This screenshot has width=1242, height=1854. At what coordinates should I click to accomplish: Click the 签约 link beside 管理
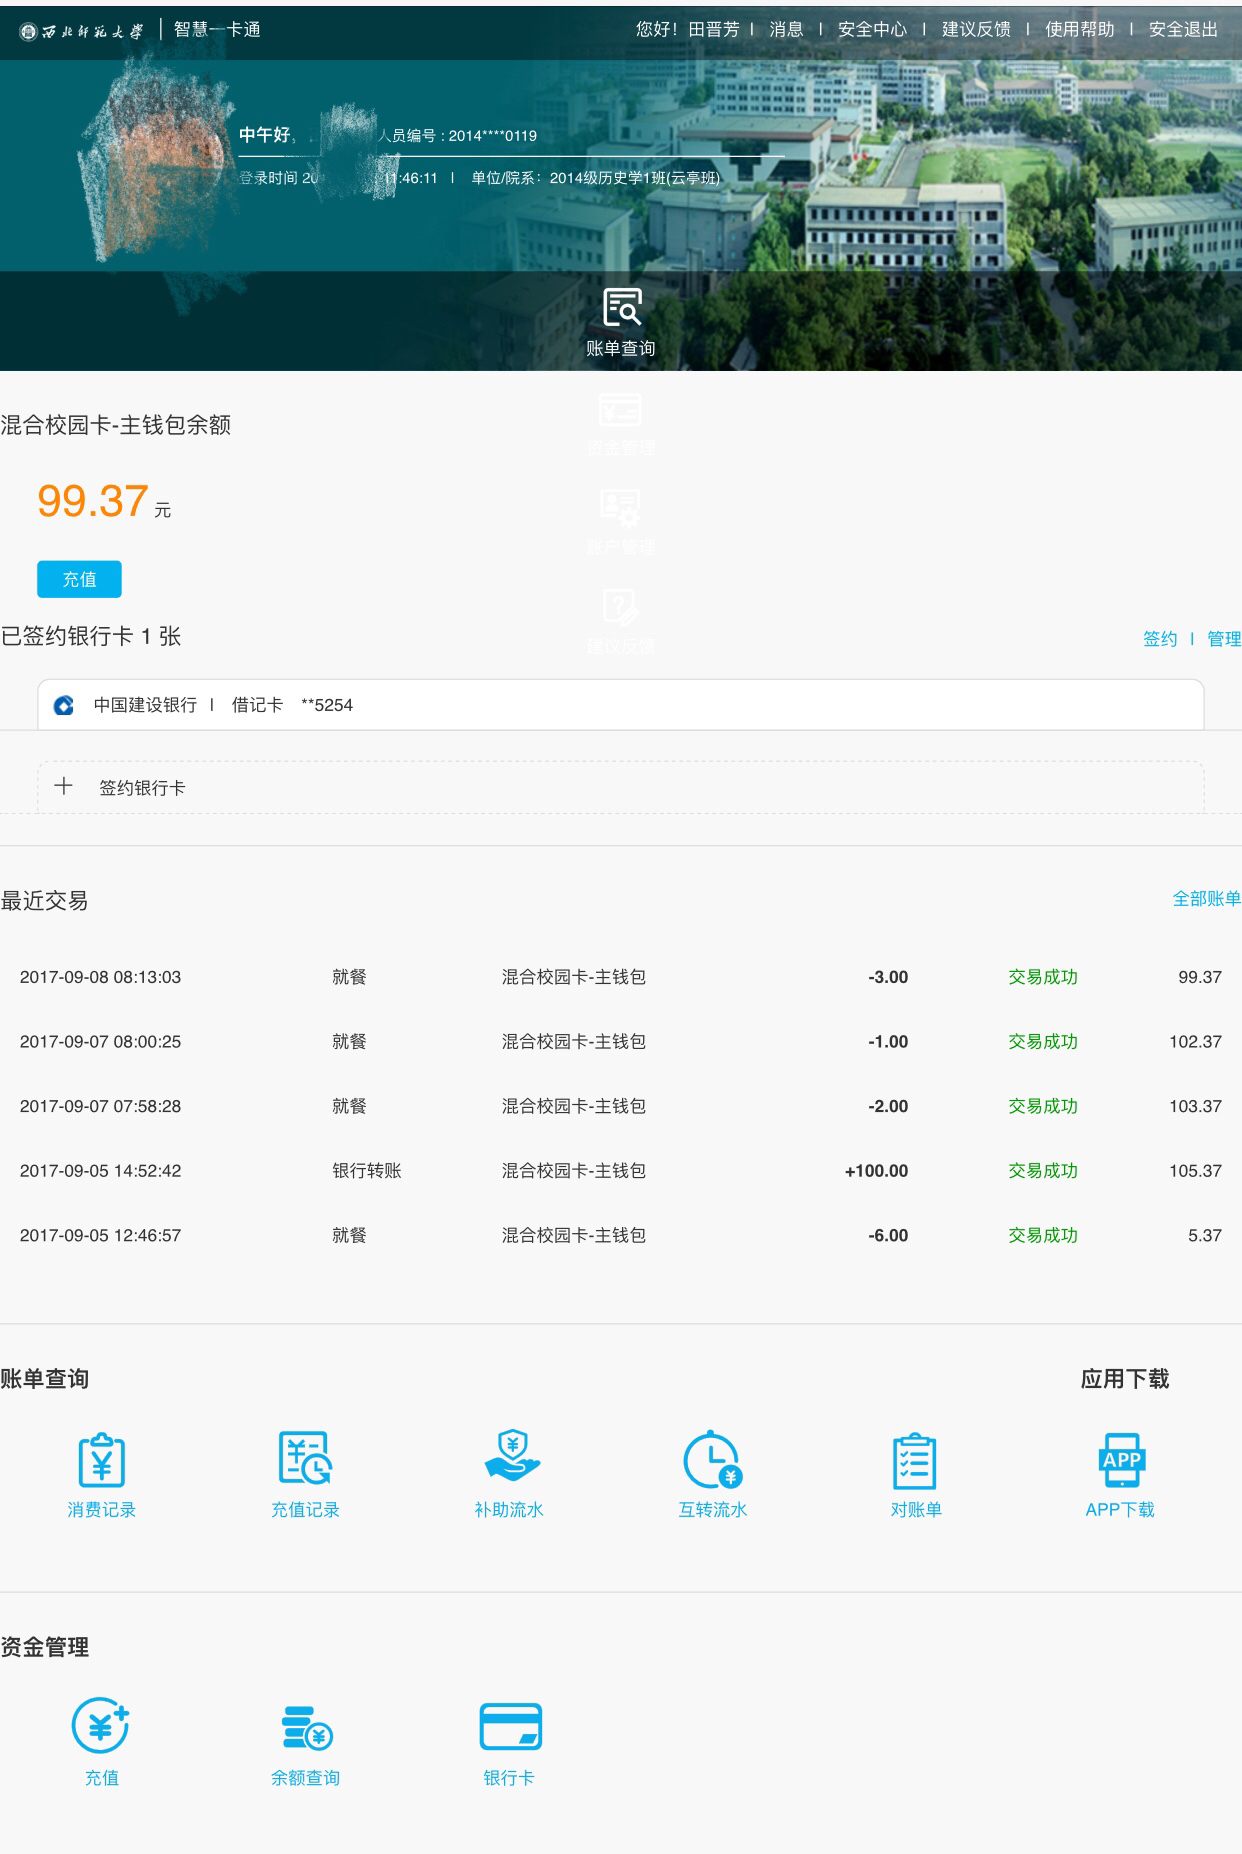(x=1160, y=639)
